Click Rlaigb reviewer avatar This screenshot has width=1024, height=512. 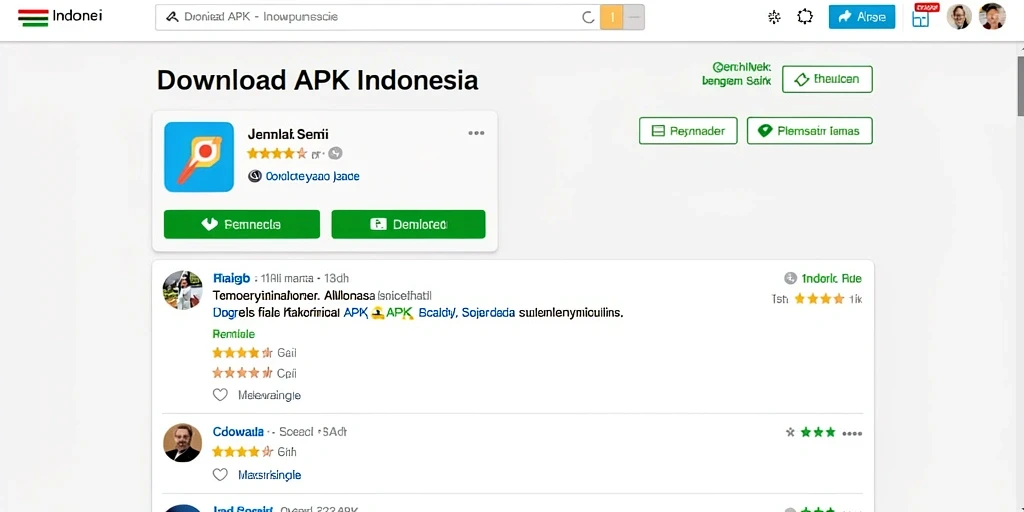(182, 290)
